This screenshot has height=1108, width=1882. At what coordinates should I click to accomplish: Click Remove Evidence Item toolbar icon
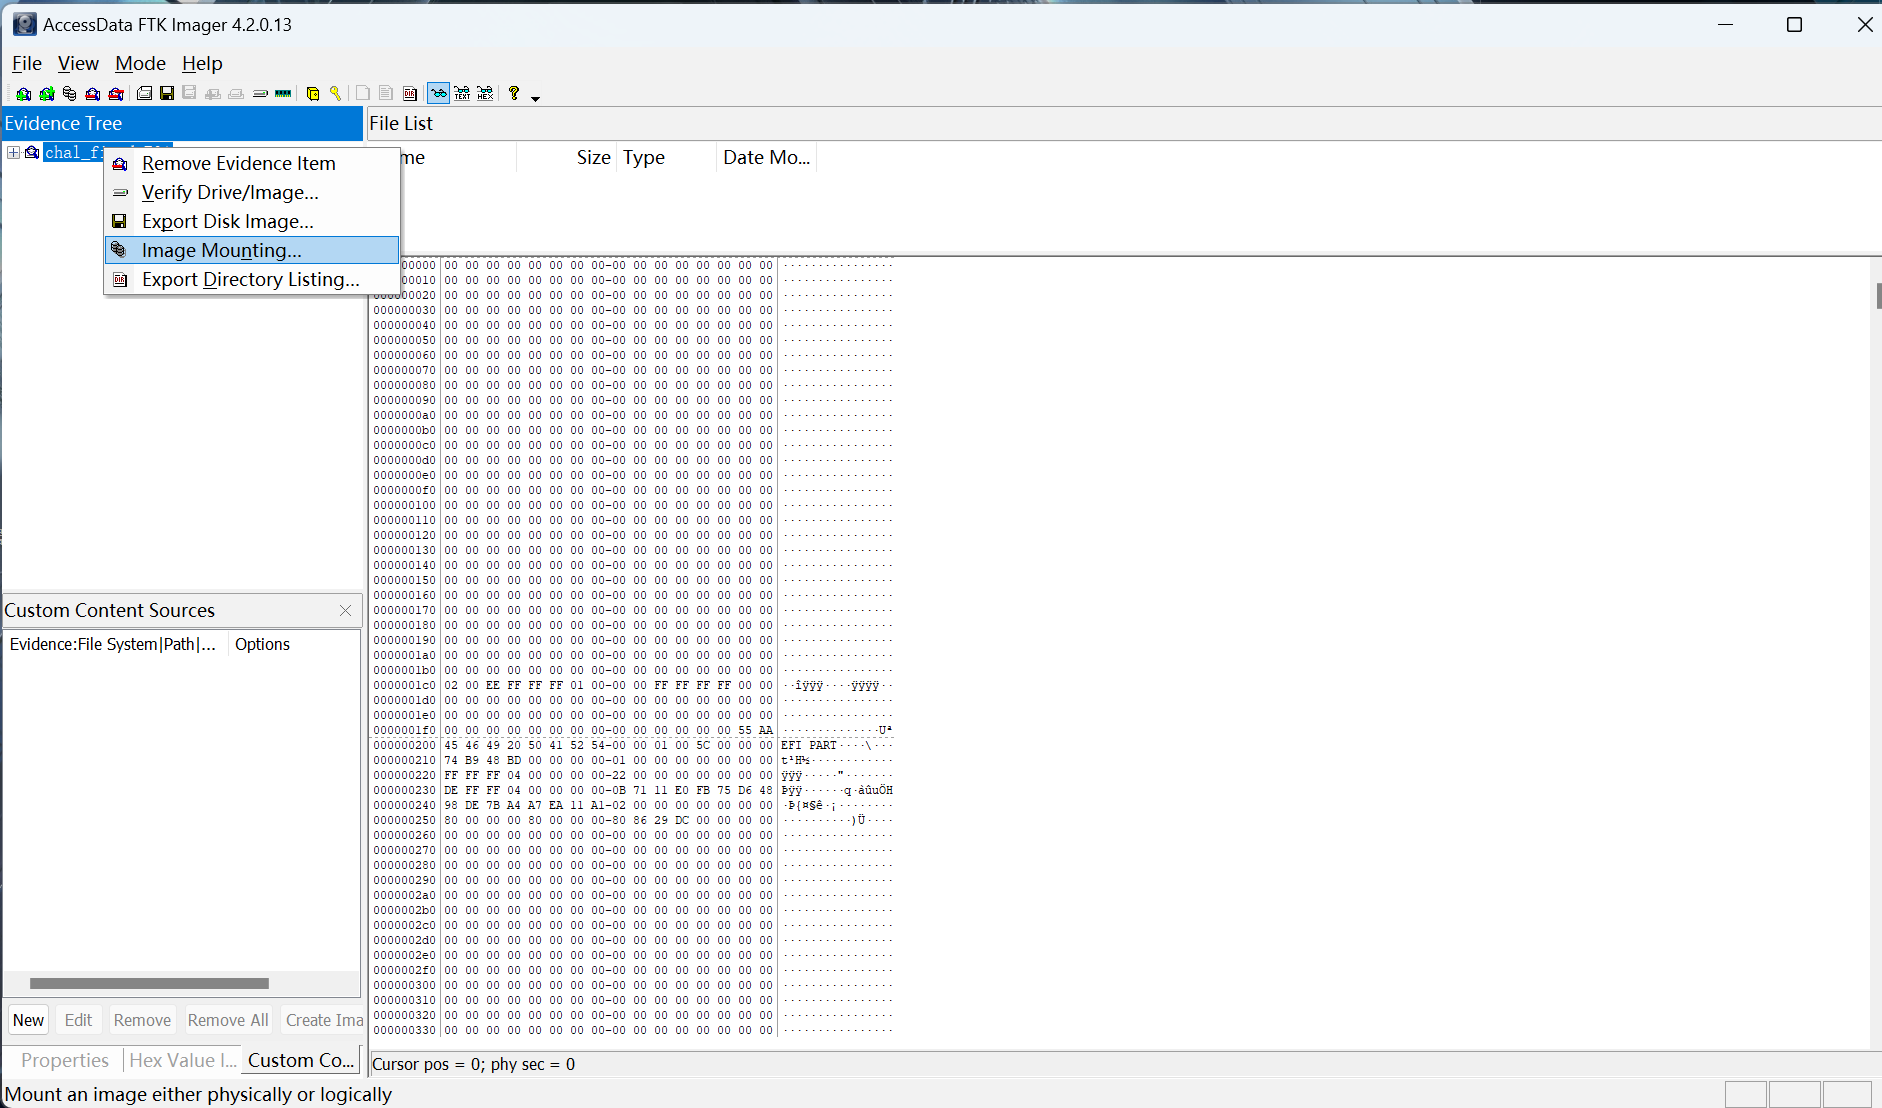coord(92,94)
